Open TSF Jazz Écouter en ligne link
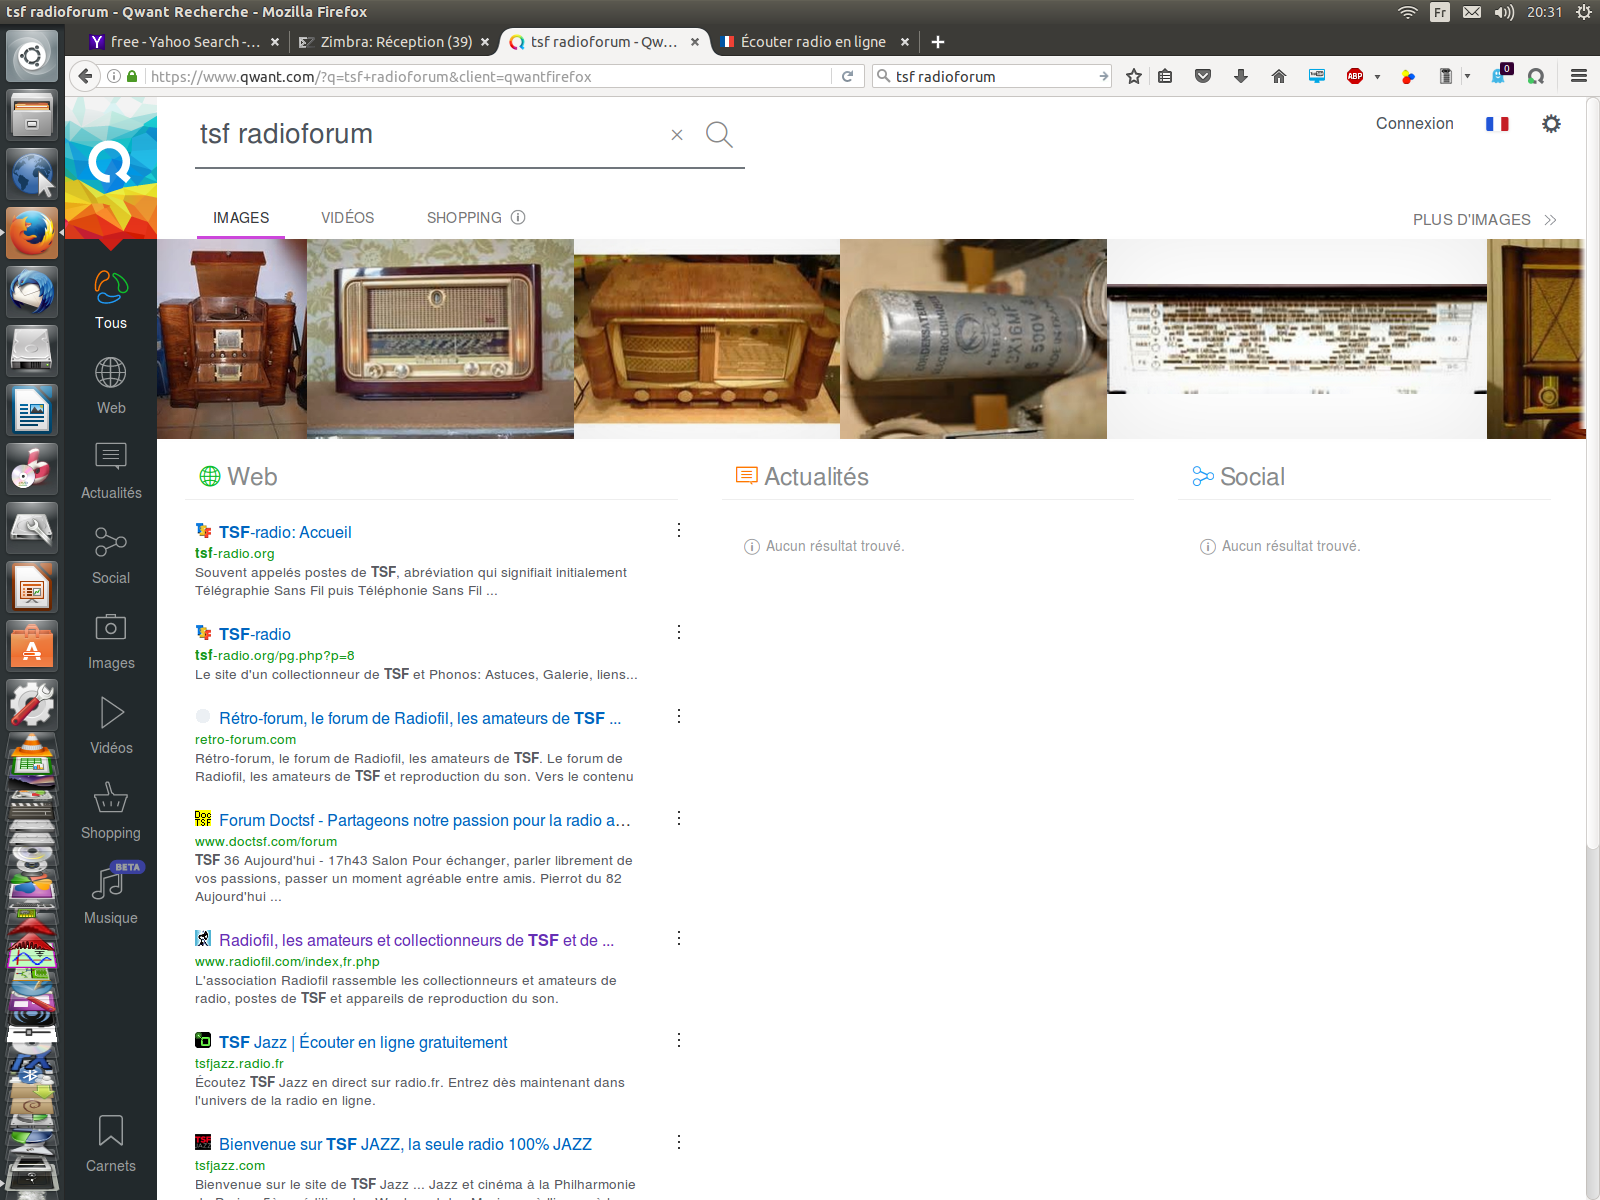 pyautogui.click(x=363, y=1042)
